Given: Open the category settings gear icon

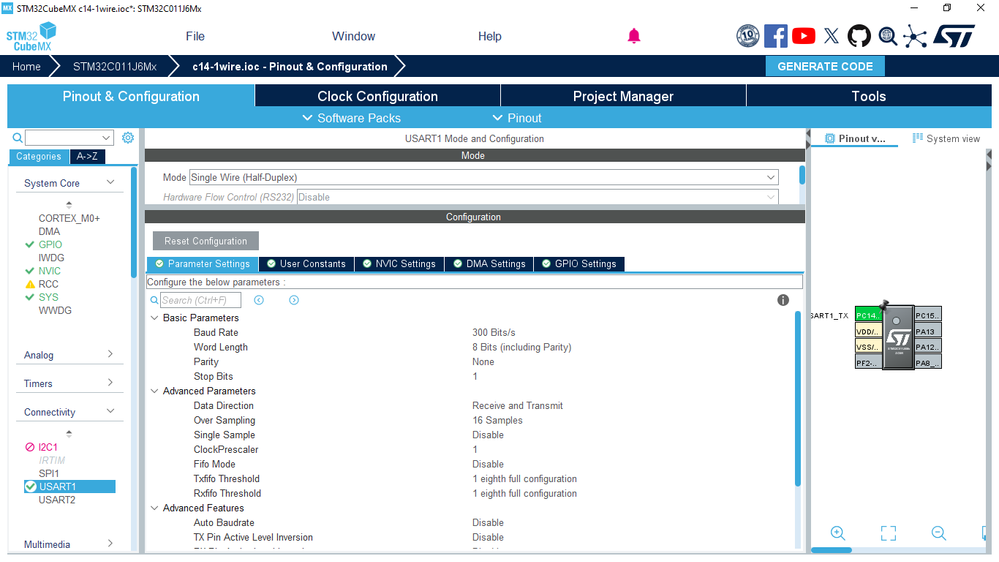Looking at the screenshot, I should tap(127, 138).
